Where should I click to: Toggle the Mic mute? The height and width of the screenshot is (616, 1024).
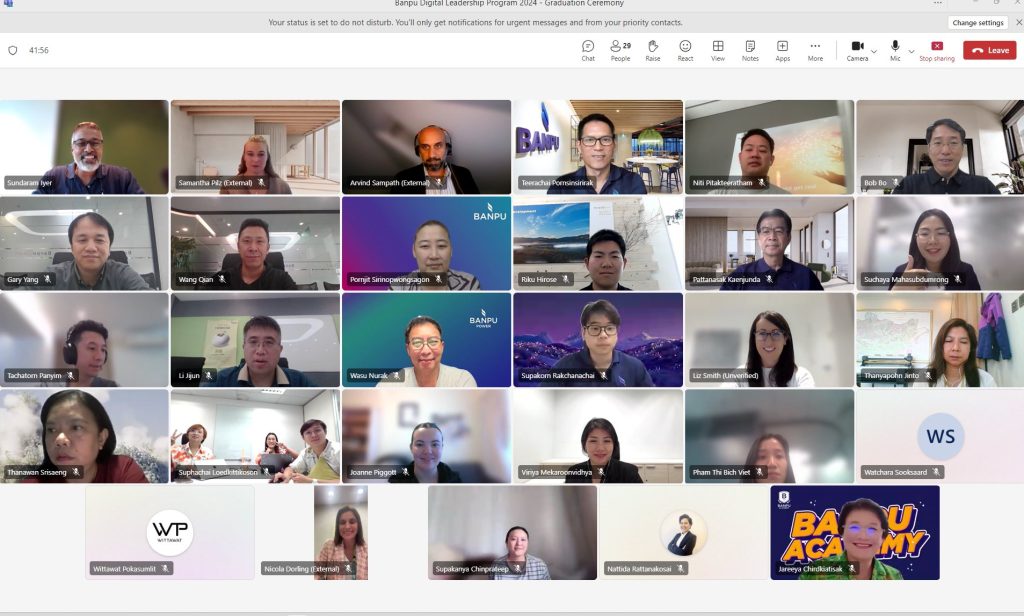(x=895, y=50)
